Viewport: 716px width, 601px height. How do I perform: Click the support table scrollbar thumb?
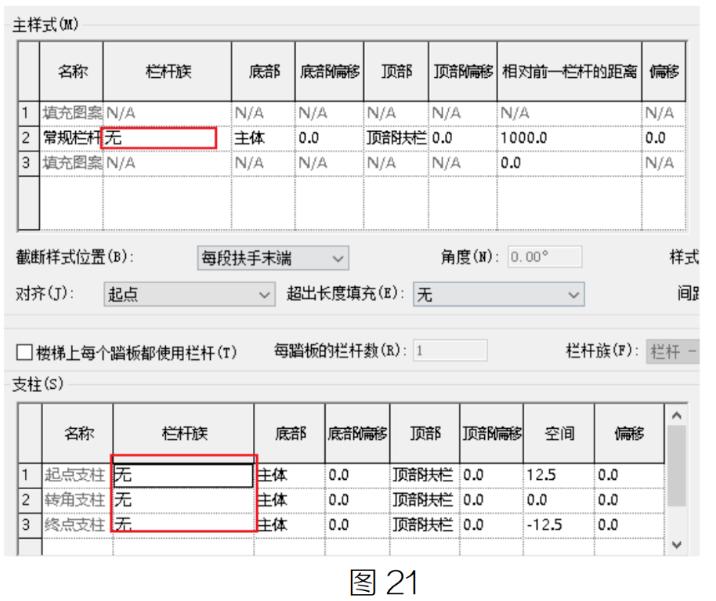[x=677, y=465]
